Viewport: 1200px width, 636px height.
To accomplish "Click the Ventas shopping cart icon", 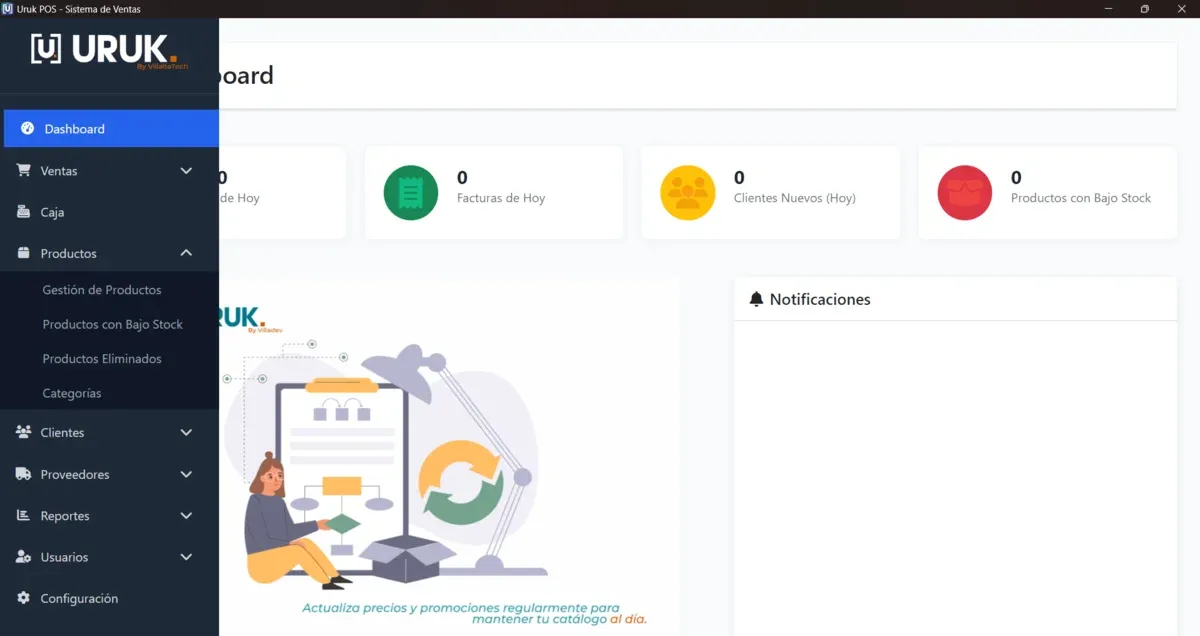I will pyautogui.click(x=23, y=171).
